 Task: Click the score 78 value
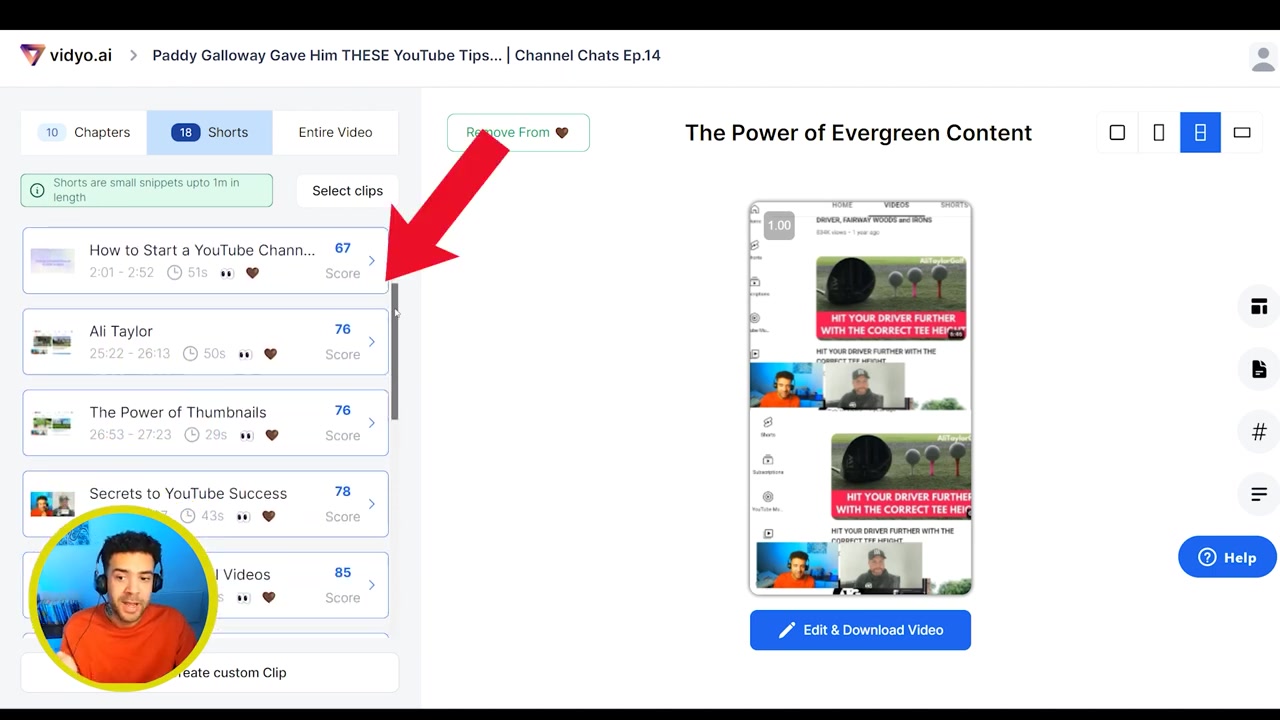pyautogui.click(x=343, y=491)
